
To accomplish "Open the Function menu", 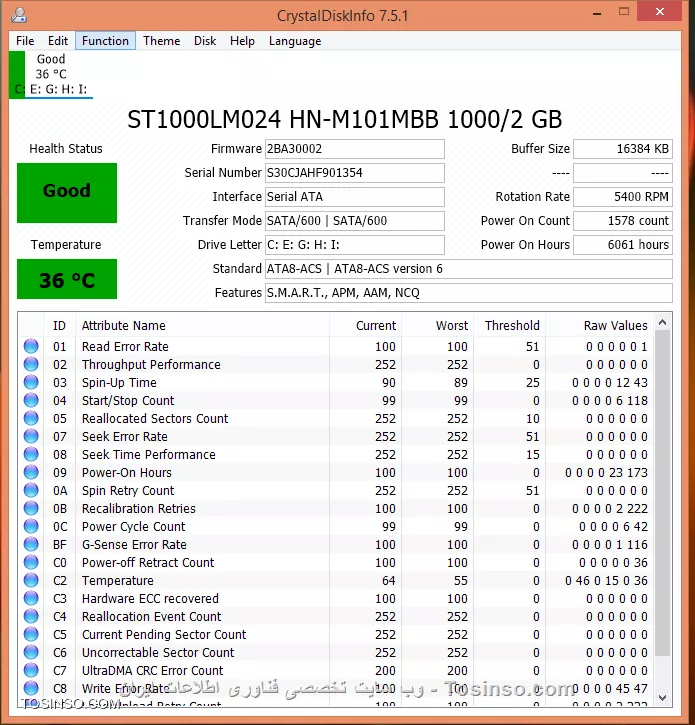I will 105,41.
